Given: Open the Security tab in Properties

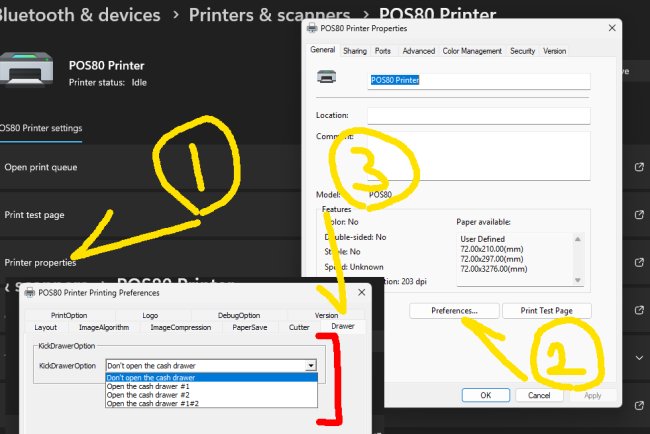Looking at the screenshot, I should pyautogui.click(x=522, y=51).
